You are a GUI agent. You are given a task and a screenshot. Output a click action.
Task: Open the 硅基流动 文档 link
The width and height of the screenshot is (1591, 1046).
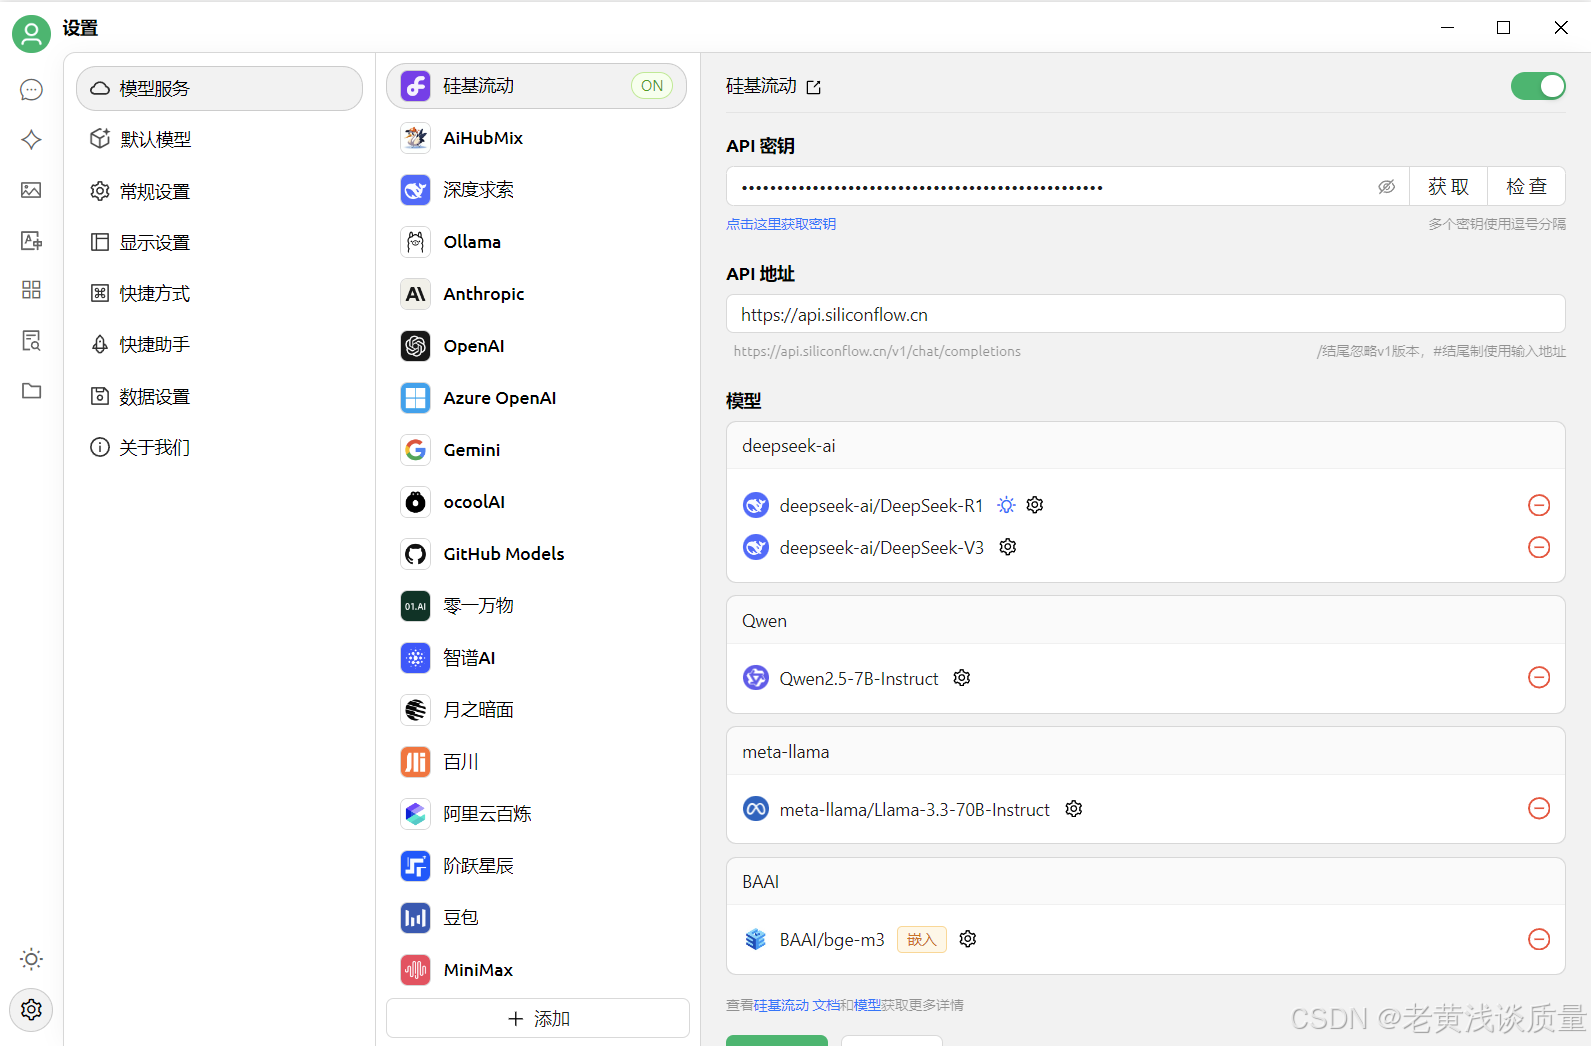(797, 1005)
